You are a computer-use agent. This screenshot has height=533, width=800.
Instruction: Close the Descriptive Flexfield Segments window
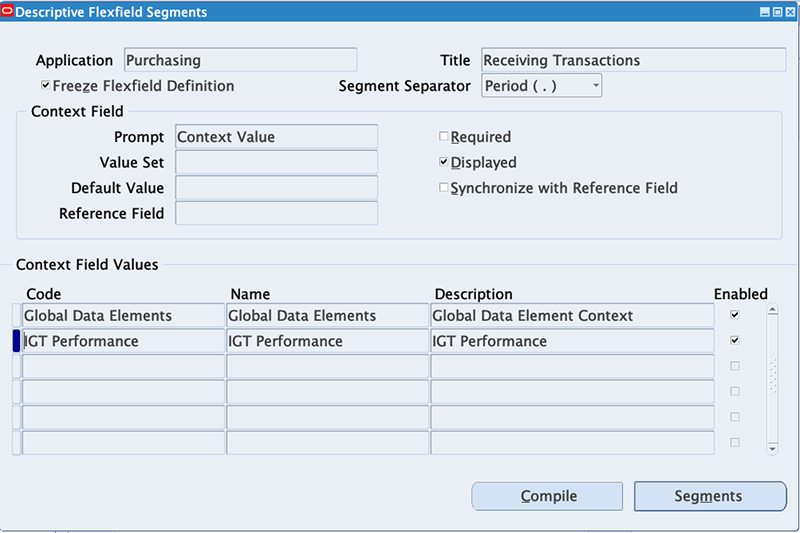[x=788, y=12]
